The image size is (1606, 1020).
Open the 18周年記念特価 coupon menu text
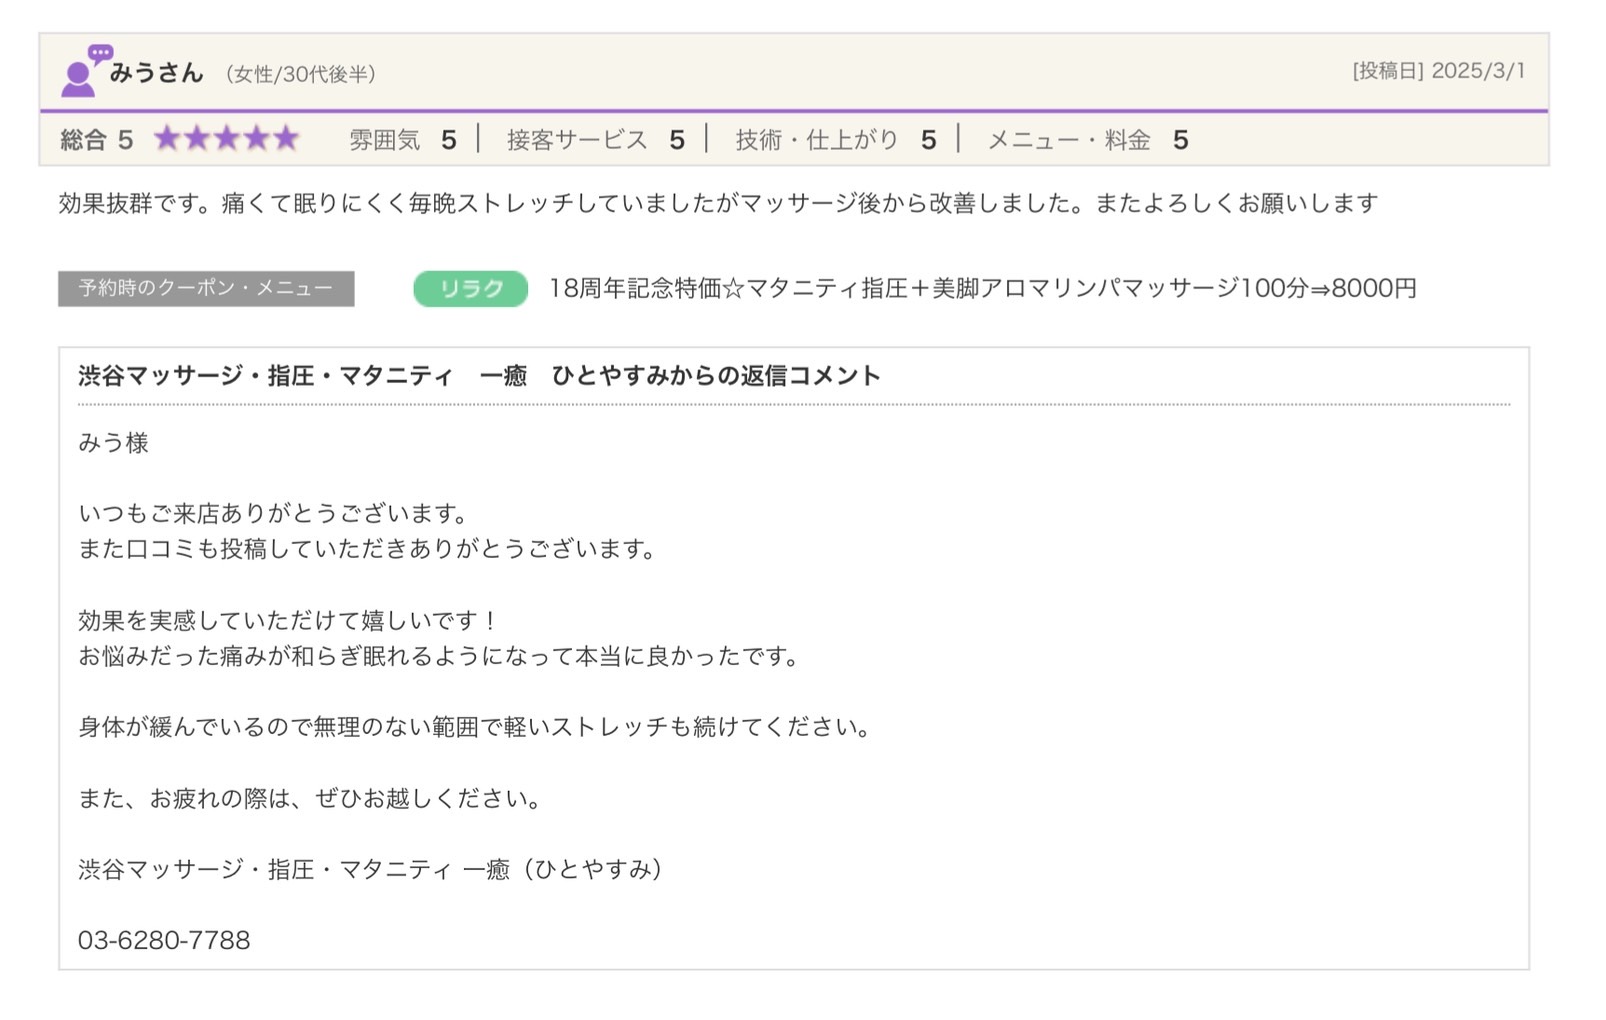coord(982,288)
